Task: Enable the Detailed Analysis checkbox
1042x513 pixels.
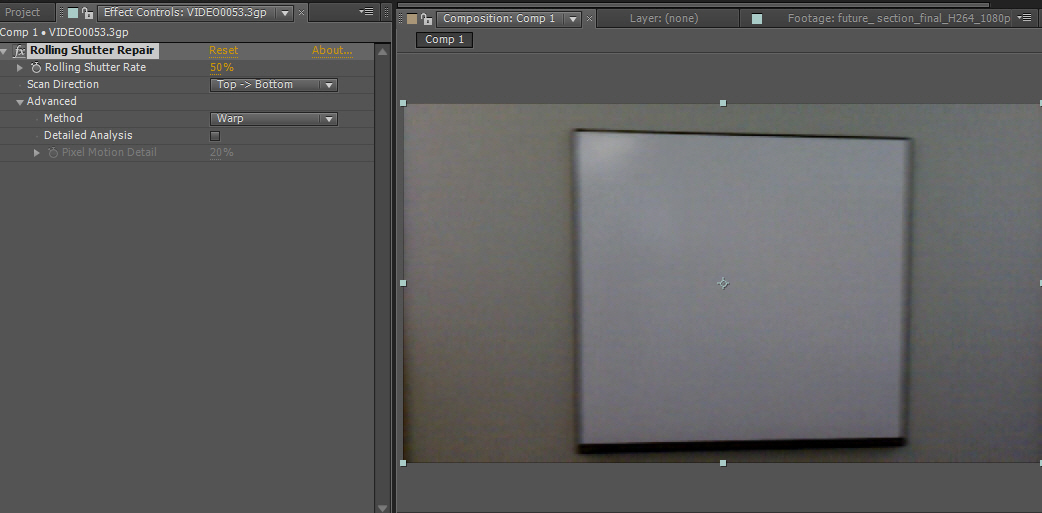Action: (x=215, y=136)
